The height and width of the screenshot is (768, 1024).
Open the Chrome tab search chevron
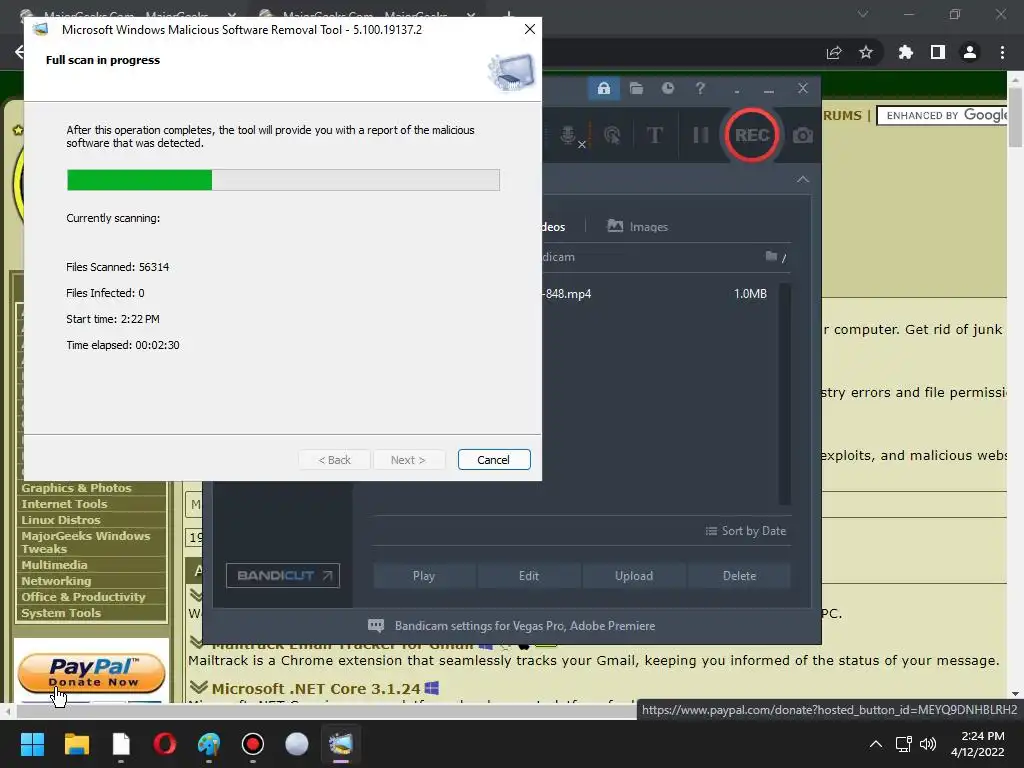[863, 14]
